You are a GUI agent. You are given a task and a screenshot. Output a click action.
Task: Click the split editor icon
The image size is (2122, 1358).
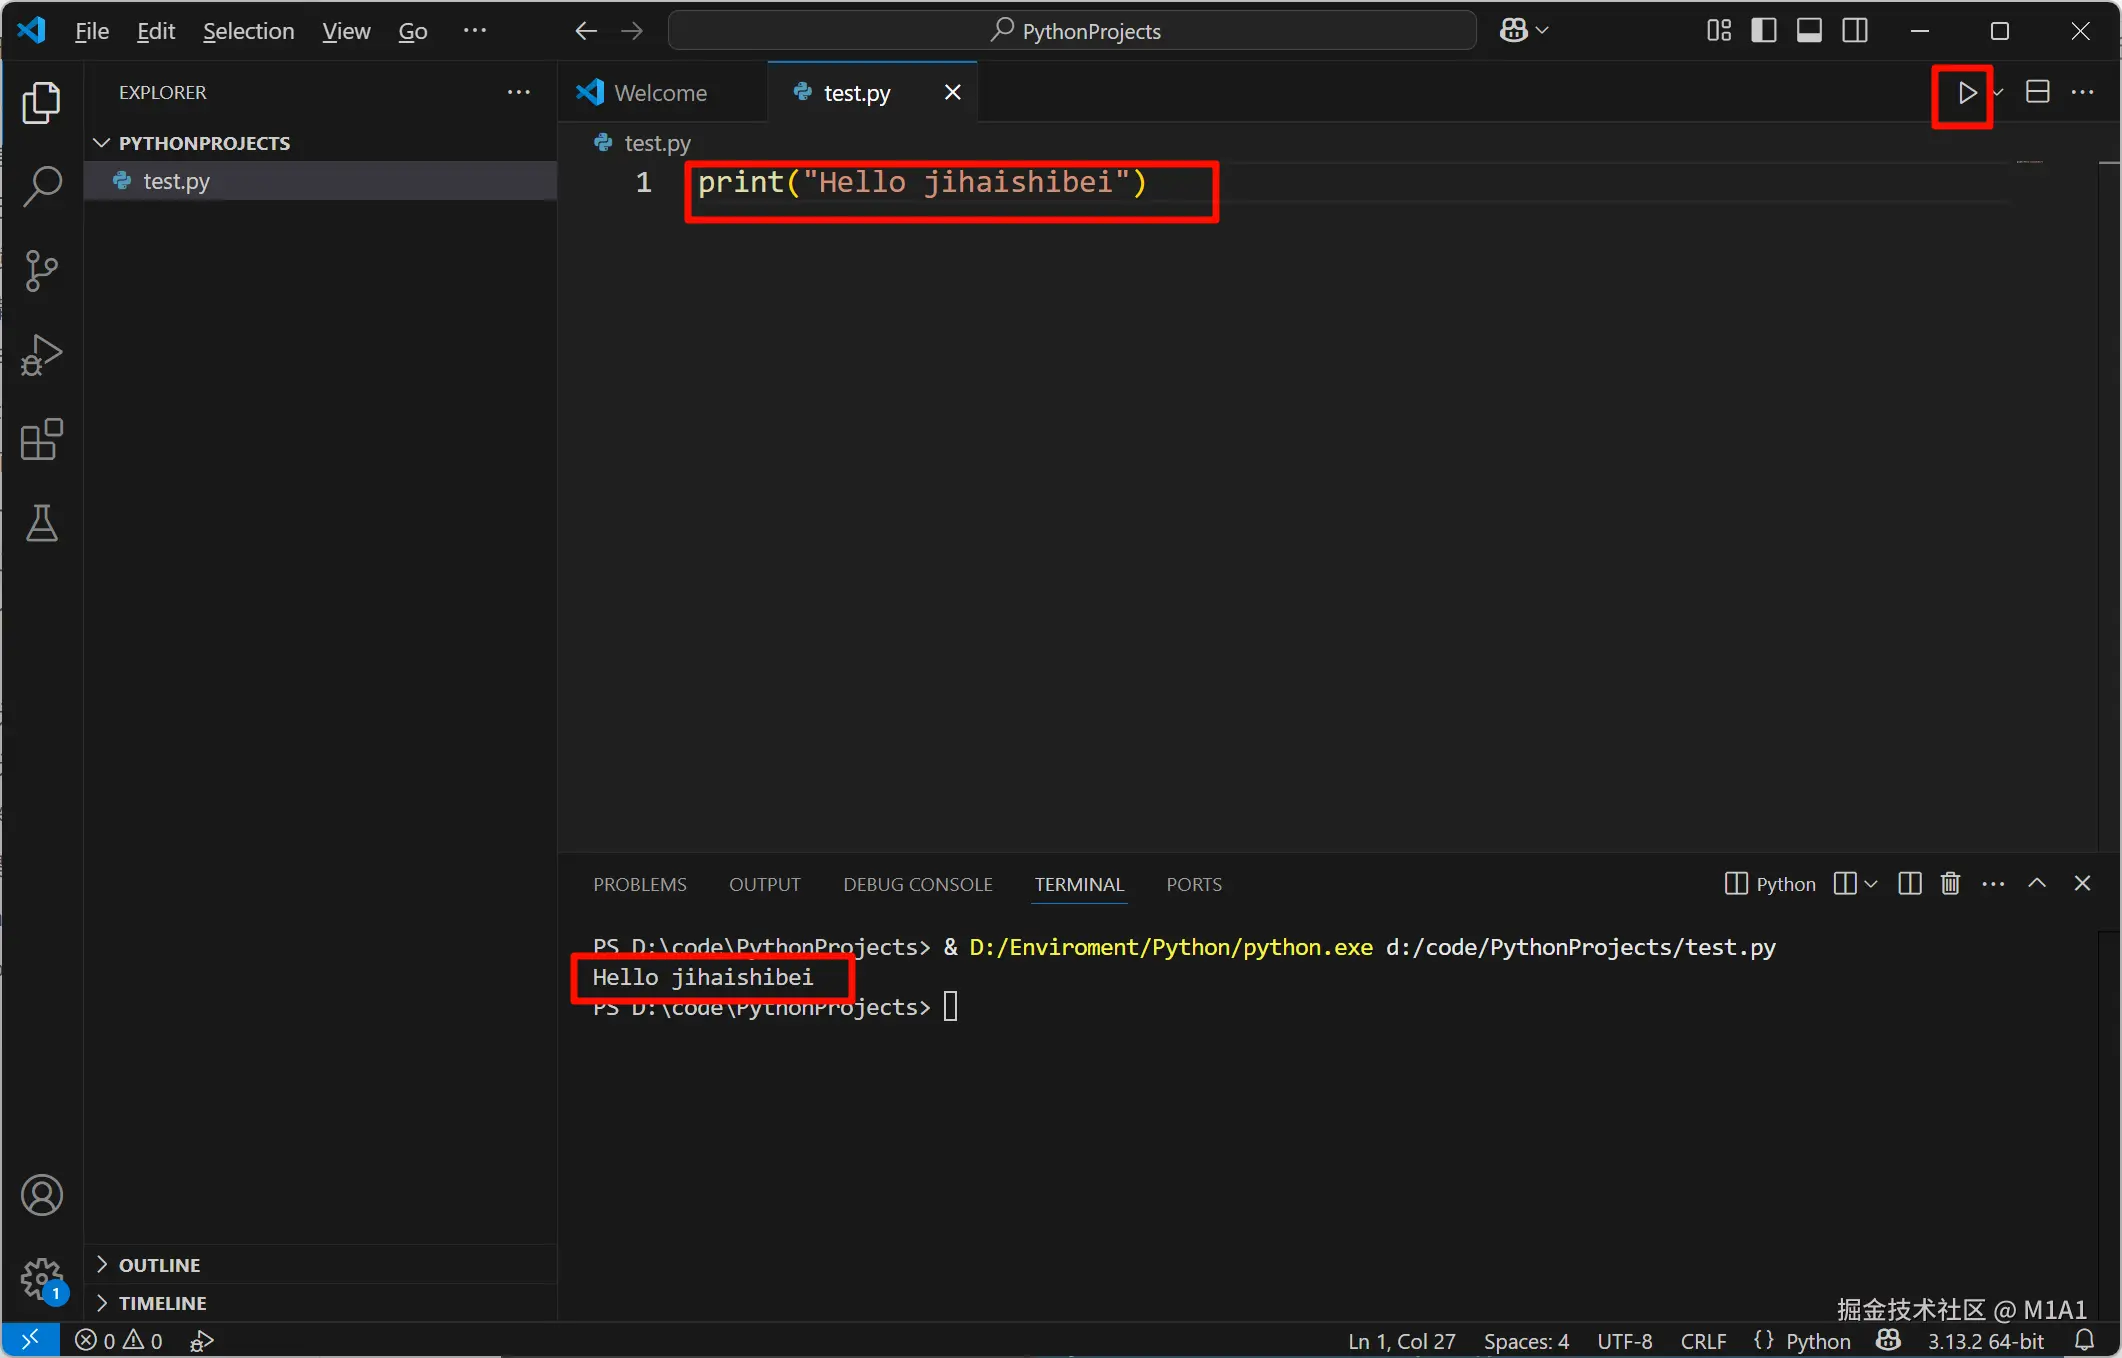[2037, 93]
